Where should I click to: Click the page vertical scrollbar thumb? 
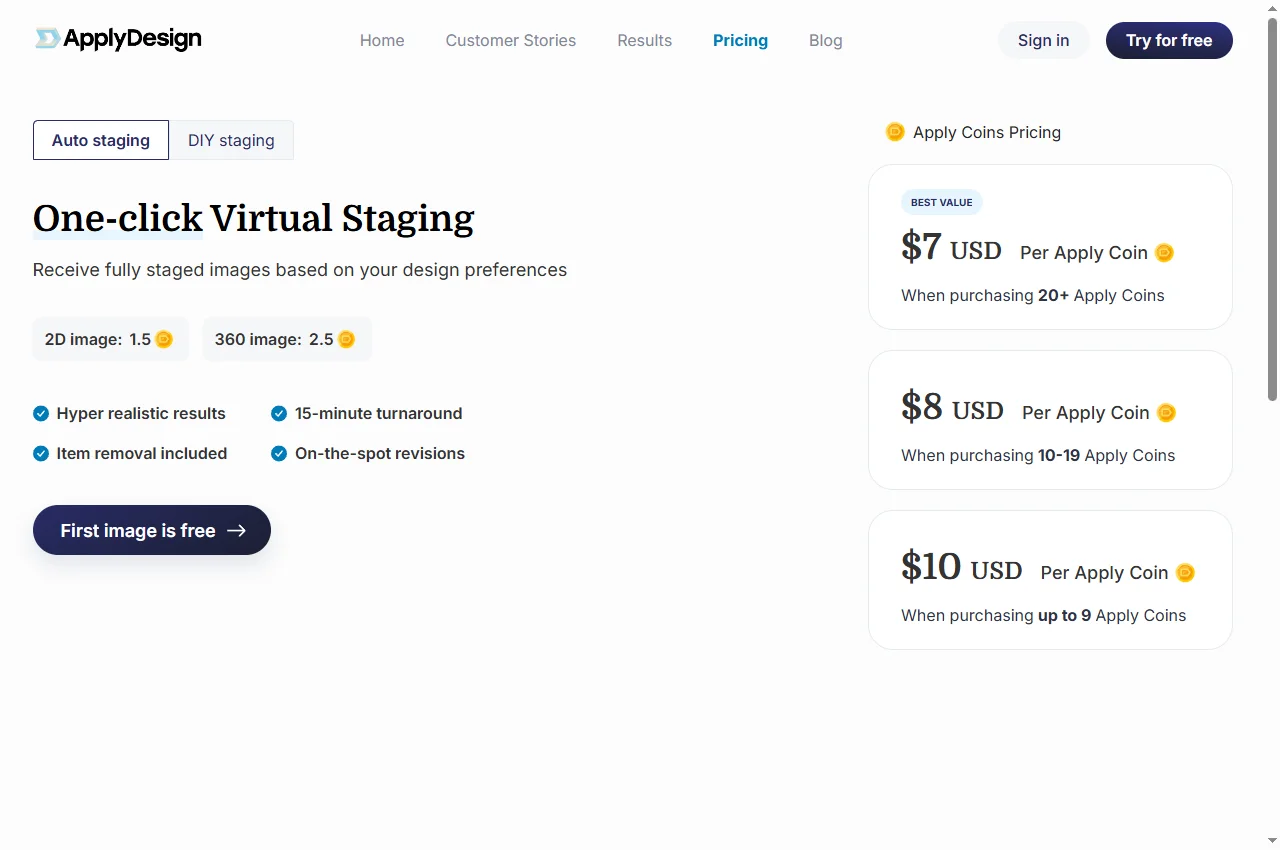(1272, 208)
